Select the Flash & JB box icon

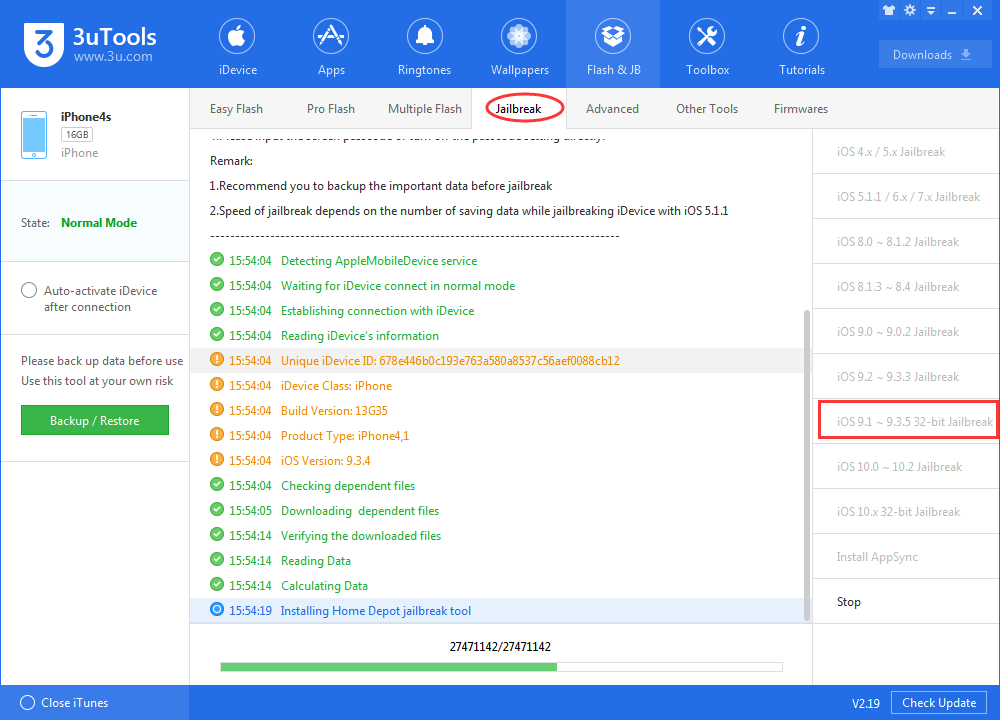click(x=613, y=36)
